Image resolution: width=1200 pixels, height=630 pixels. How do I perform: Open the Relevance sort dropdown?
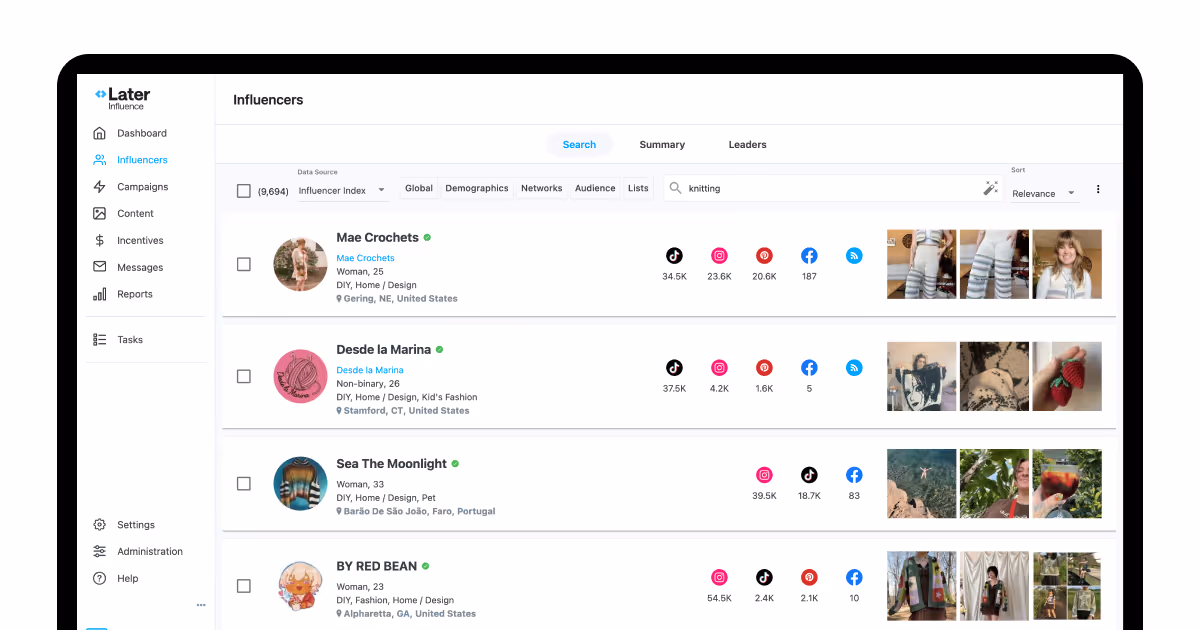(1044, 193)
